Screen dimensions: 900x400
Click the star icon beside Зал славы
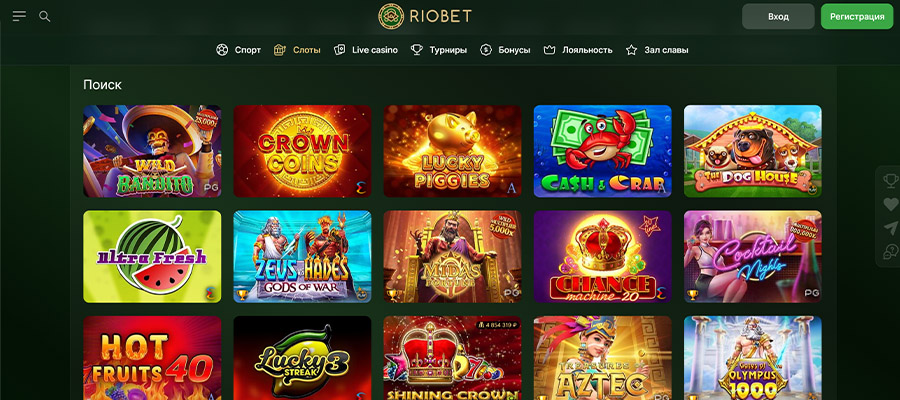[631, 50]
